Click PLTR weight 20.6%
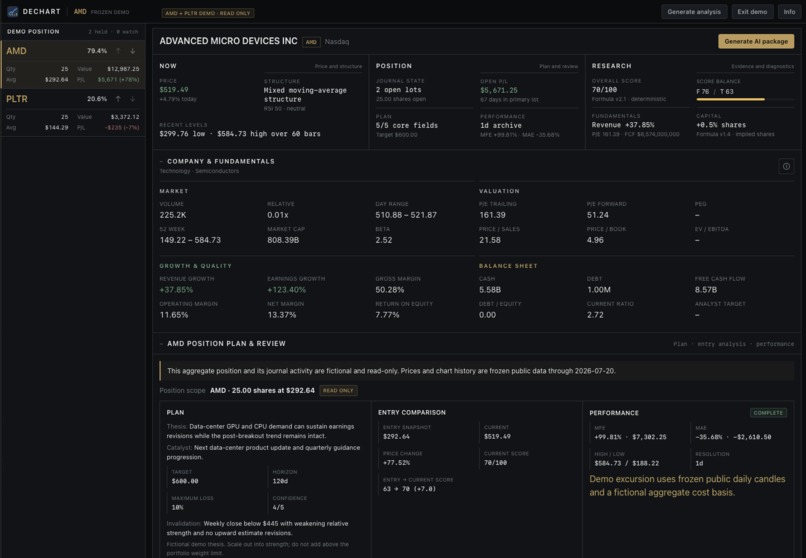Screen dimensions: 806x558 pyautogui.click(x=97, y=99)
